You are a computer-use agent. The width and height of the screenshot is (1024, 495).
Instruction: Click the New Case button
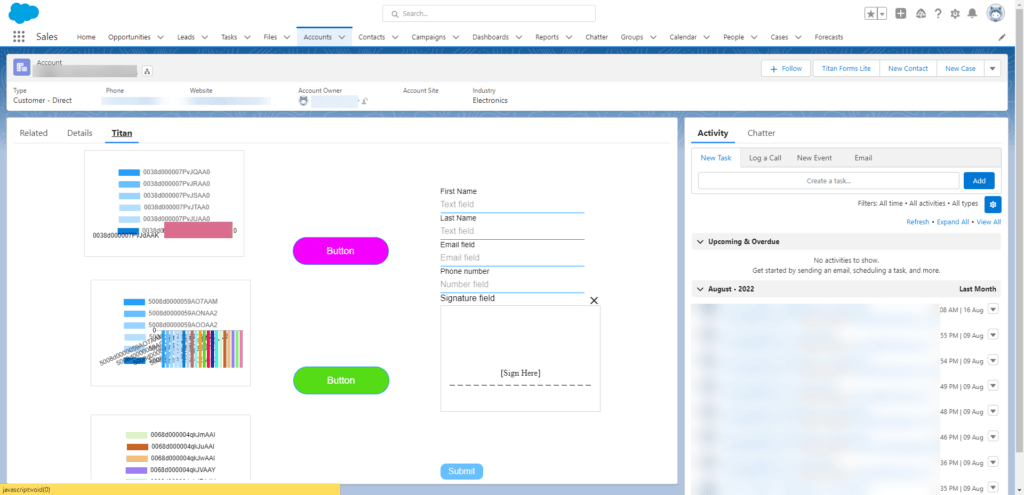click(960, 68)
